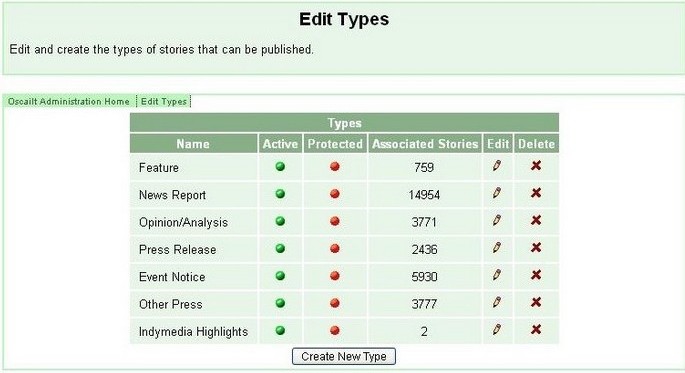Select the Protected column header
Image resolution: width=685 pixels, height=373 pixels.
pyautogui.click(x=335, y=144)
